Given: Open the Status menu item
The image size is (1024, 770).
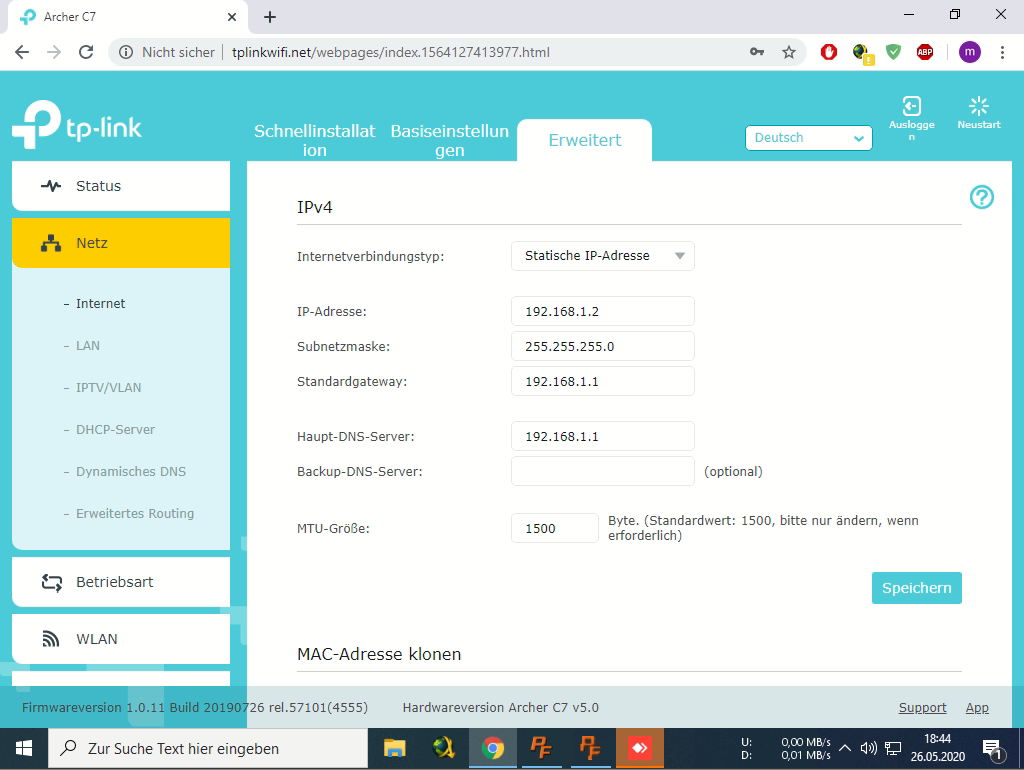Looking at the screenshot, I should (121, 186).
